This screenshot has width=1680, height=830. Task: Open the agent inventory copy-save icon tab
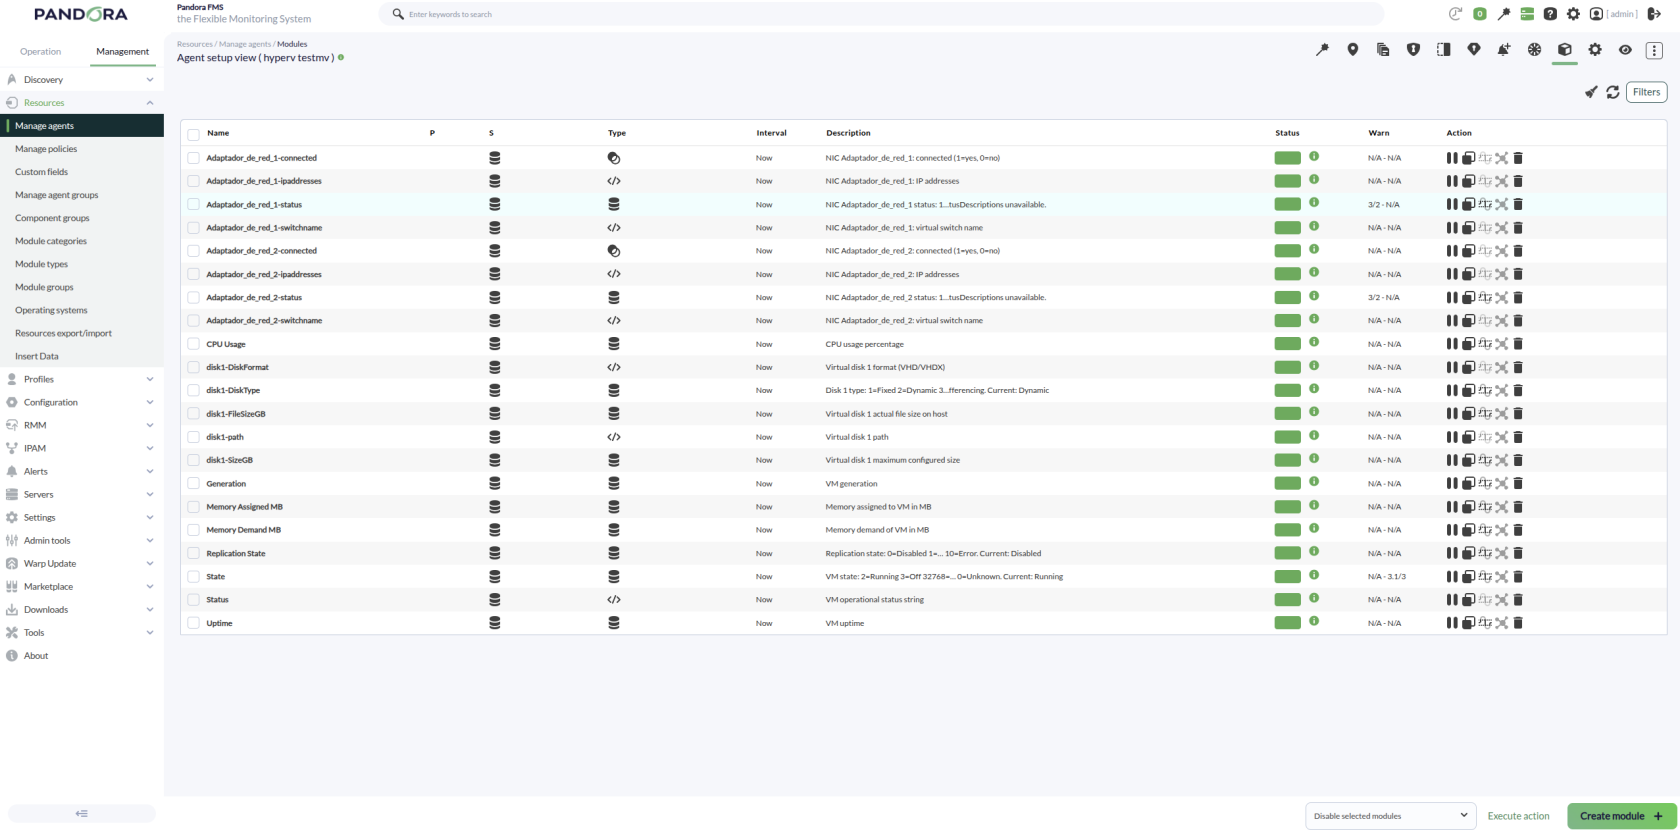[1383, 50]
